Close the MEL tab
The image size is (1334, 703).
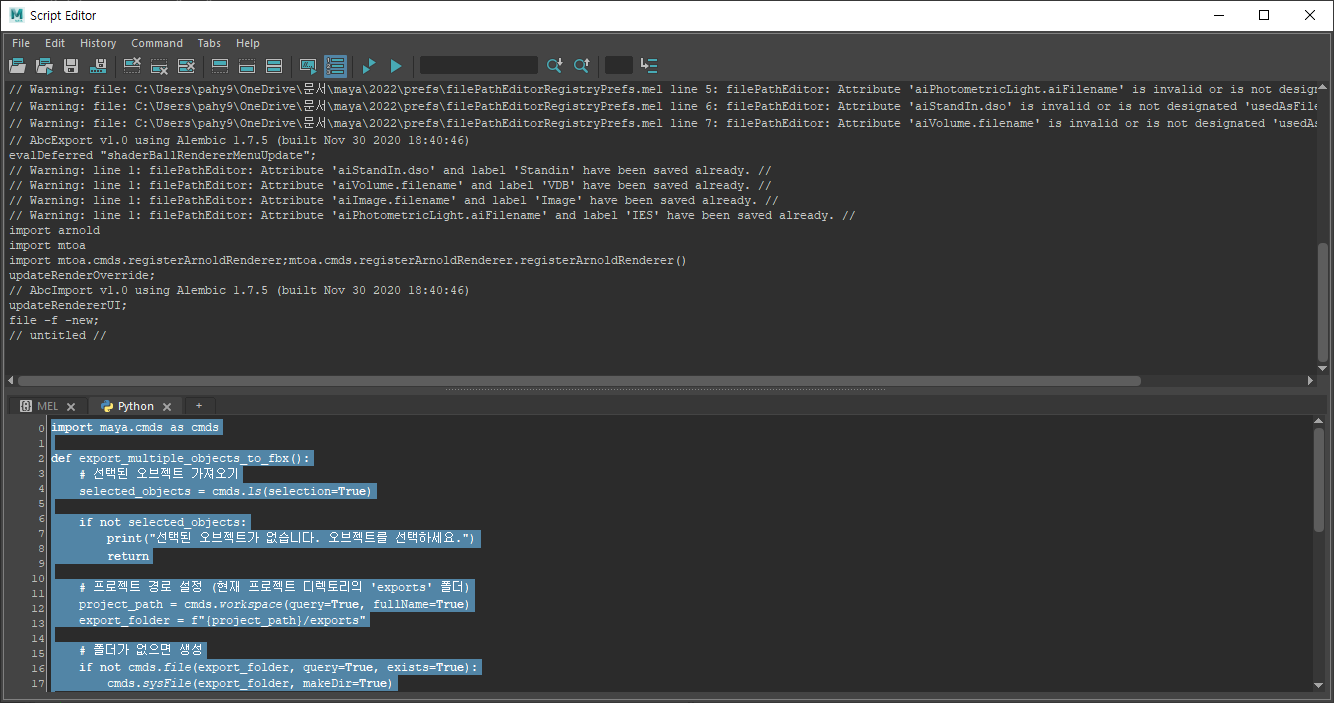[71, 407]
